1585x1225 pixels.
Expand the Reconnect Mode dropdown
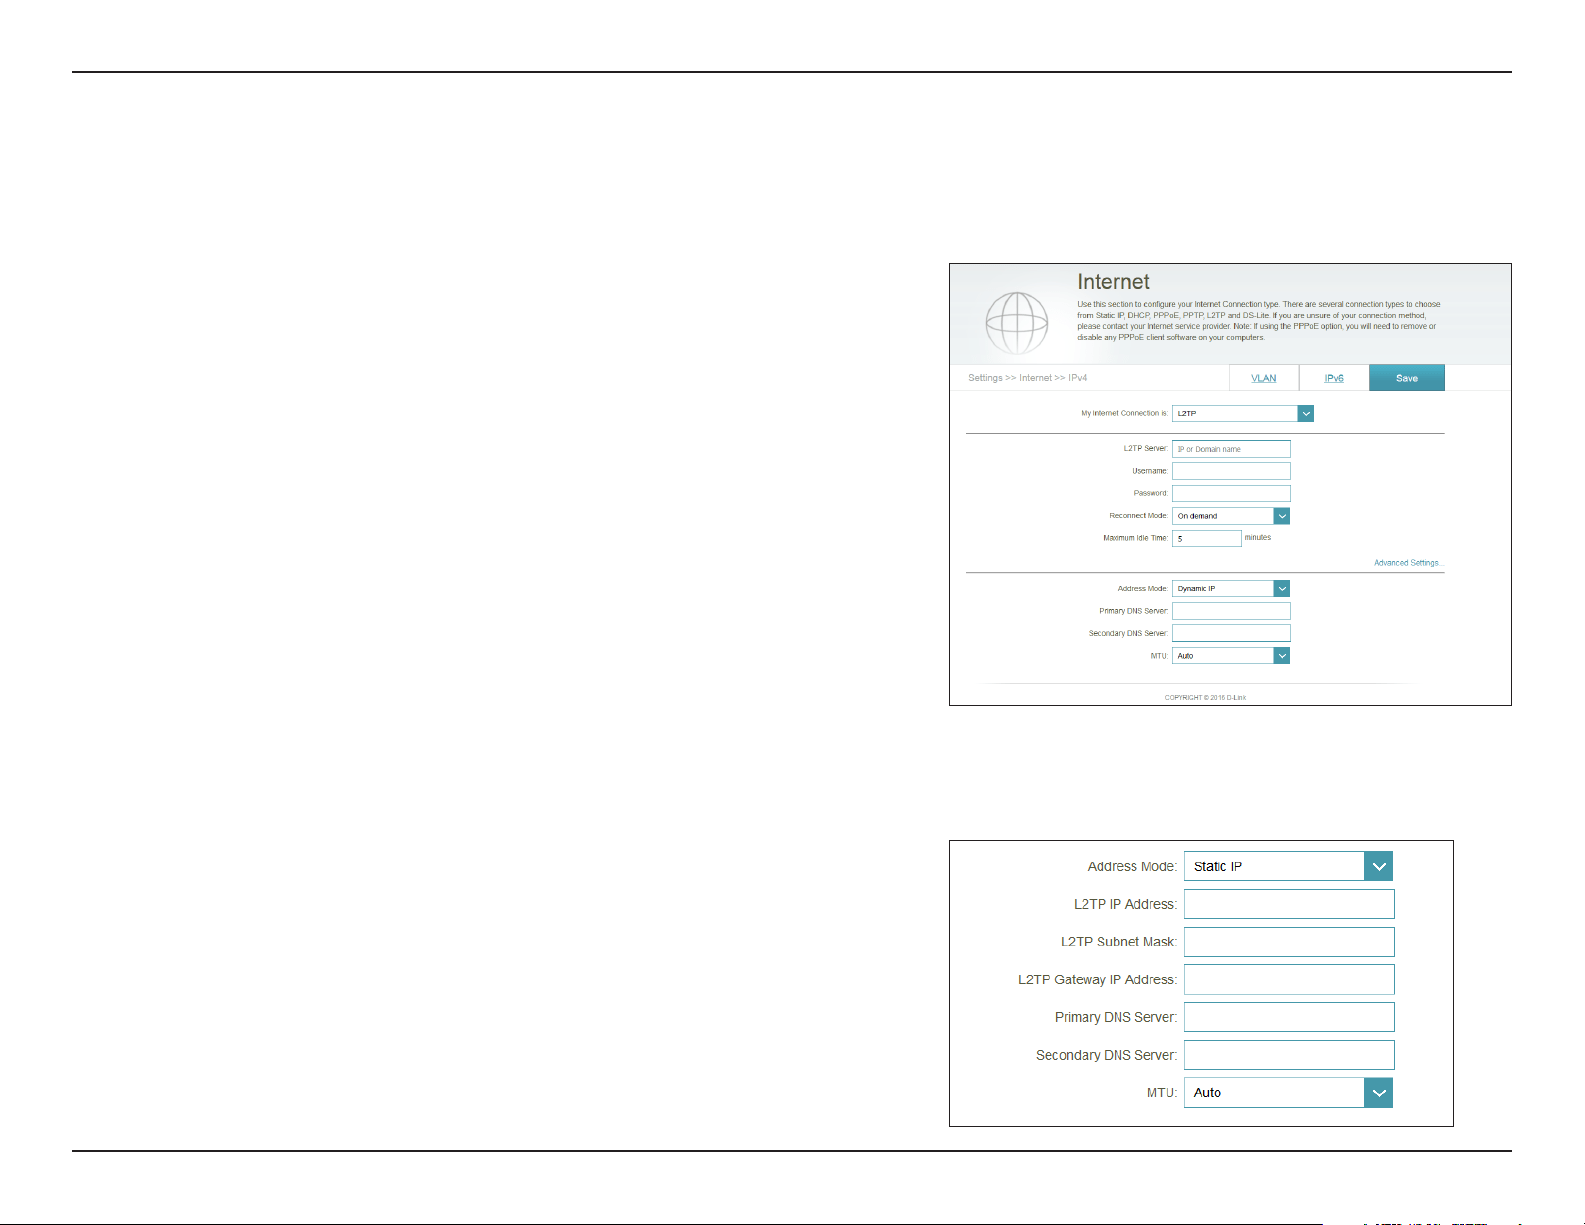(1231, 516)
